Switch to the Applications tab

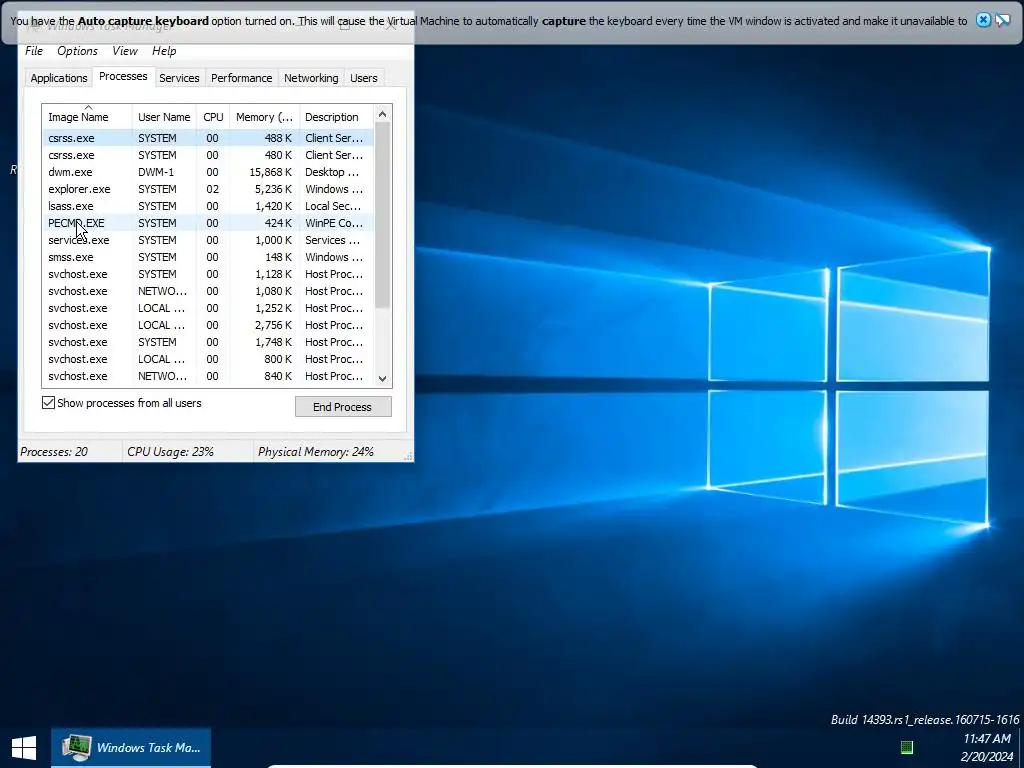click(x=59, y=78)
